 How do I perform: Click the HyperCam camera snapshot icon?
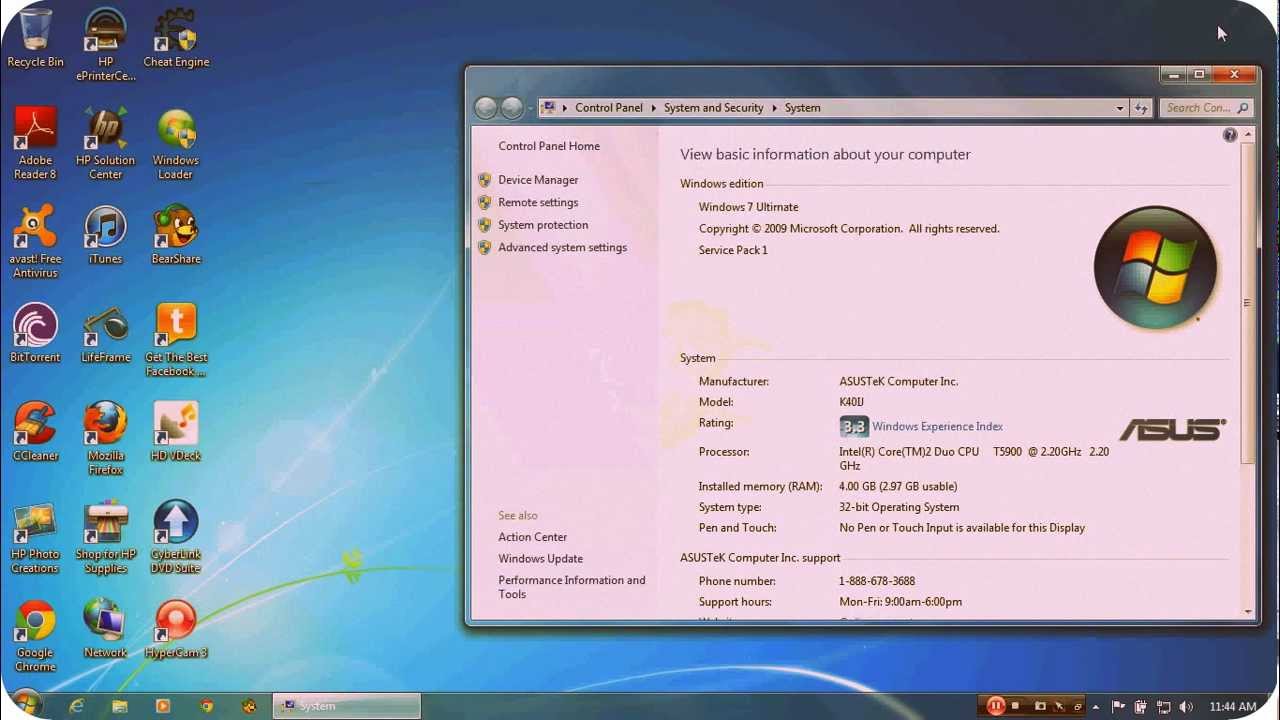pyautogui.click(x=1040, y=706)
